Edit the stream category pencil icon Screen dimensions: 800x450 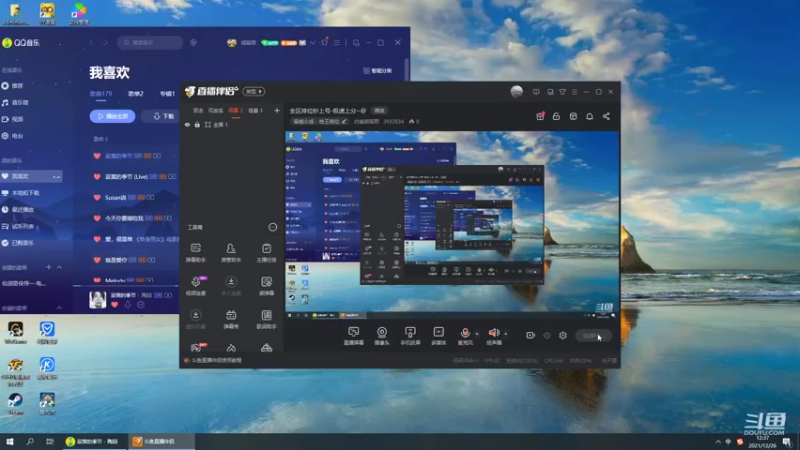click(x=344, y=121)
